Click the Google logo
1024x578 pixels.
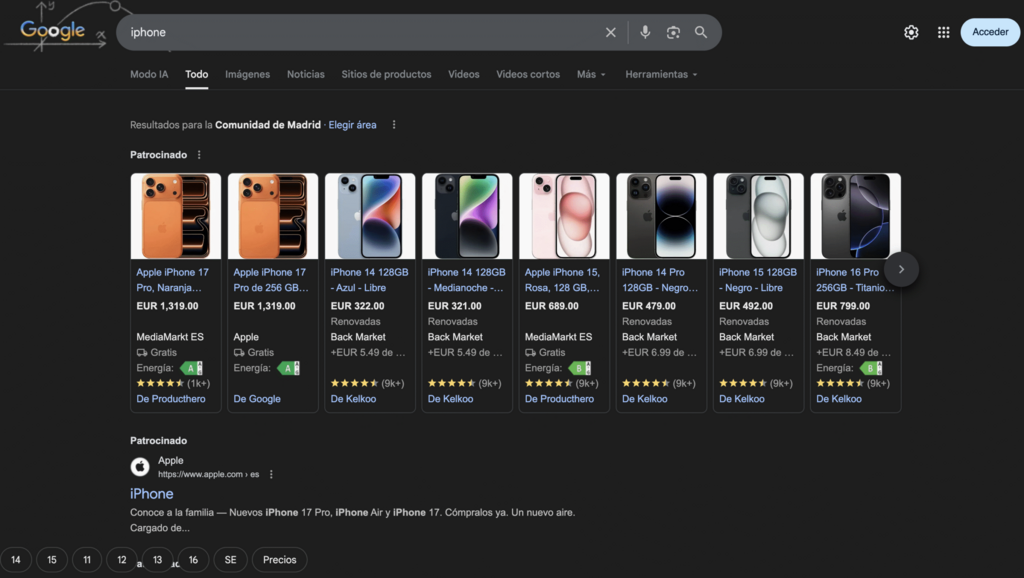coord(52,30)
